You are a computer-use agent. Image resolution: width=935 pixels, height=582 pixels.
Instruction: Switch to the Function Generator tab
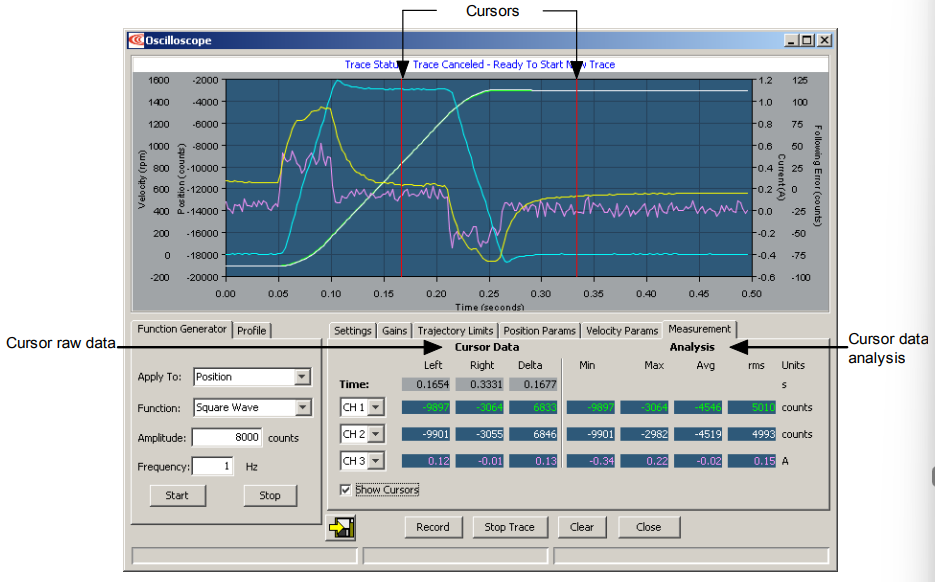(x=182, y=329)
